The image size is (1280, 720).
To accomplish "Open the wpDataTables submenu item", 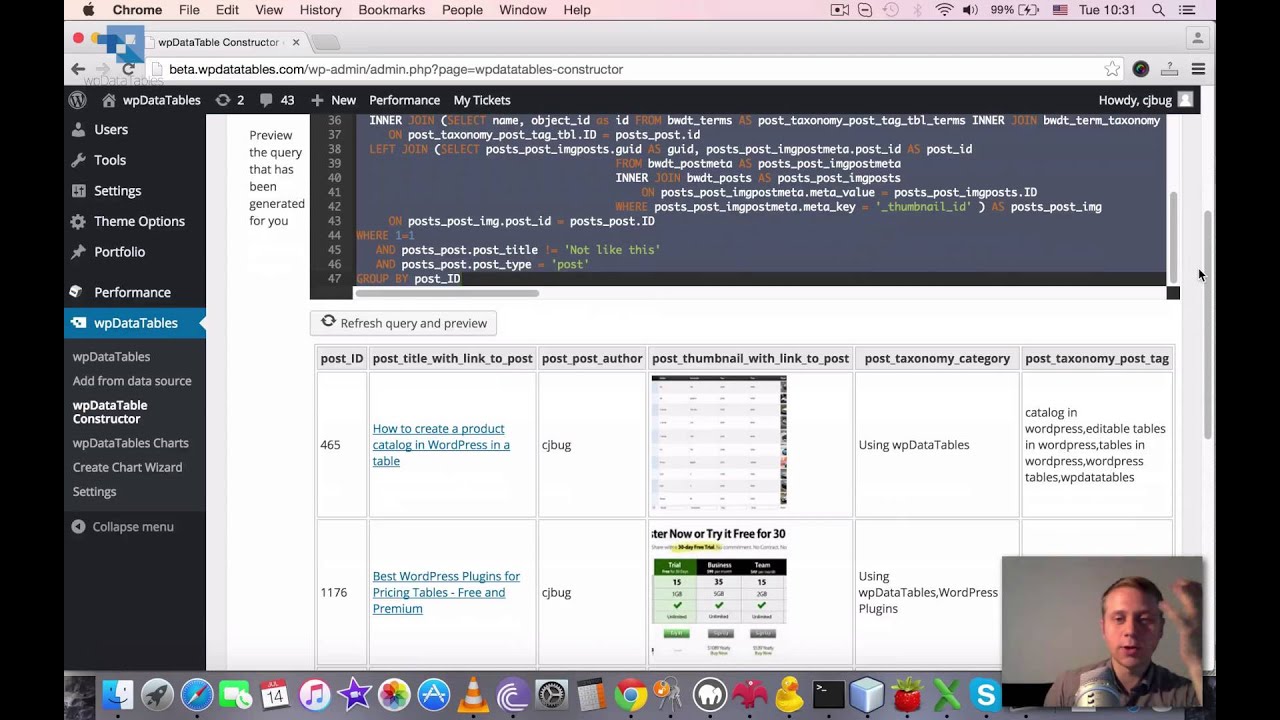I will [x=111, y=357].
